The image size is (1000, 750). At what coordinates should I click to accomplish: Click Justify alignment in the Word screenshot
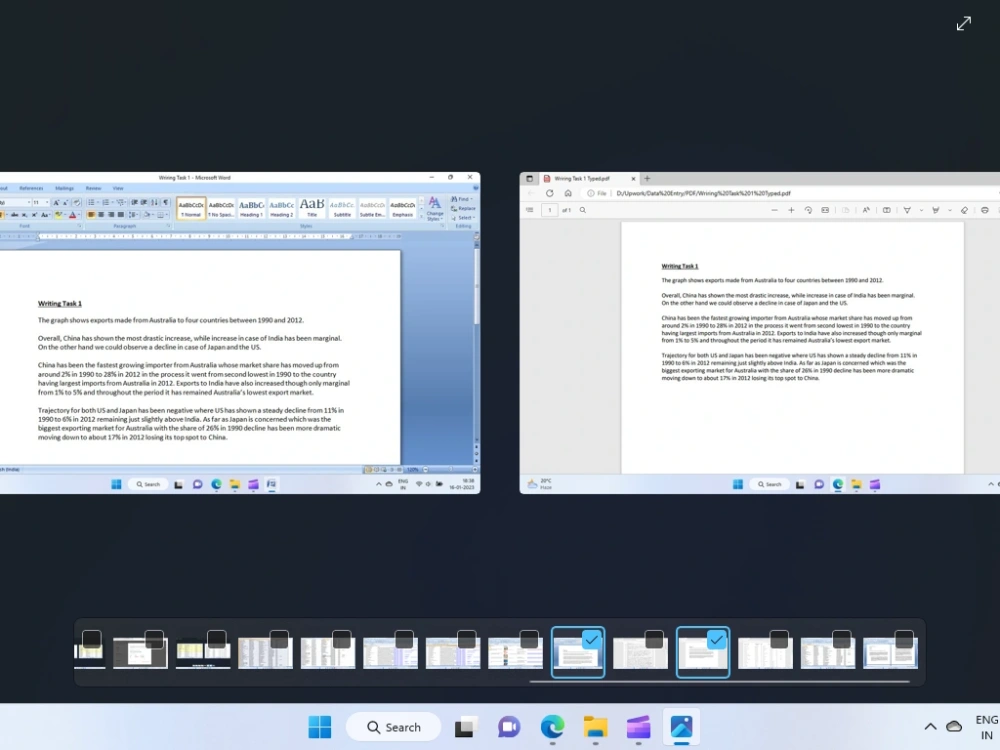(x=121, y=214)
